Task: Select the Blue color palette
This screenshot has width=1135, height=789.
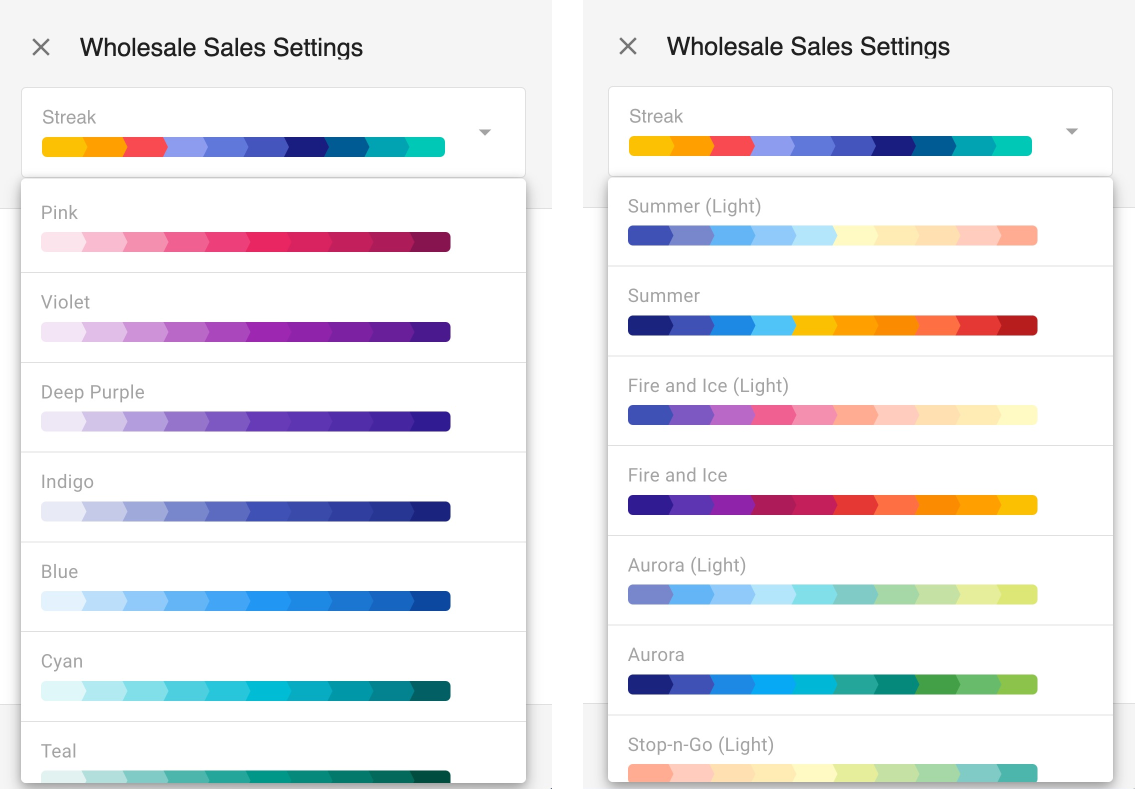Action: [x=246, y=588]
